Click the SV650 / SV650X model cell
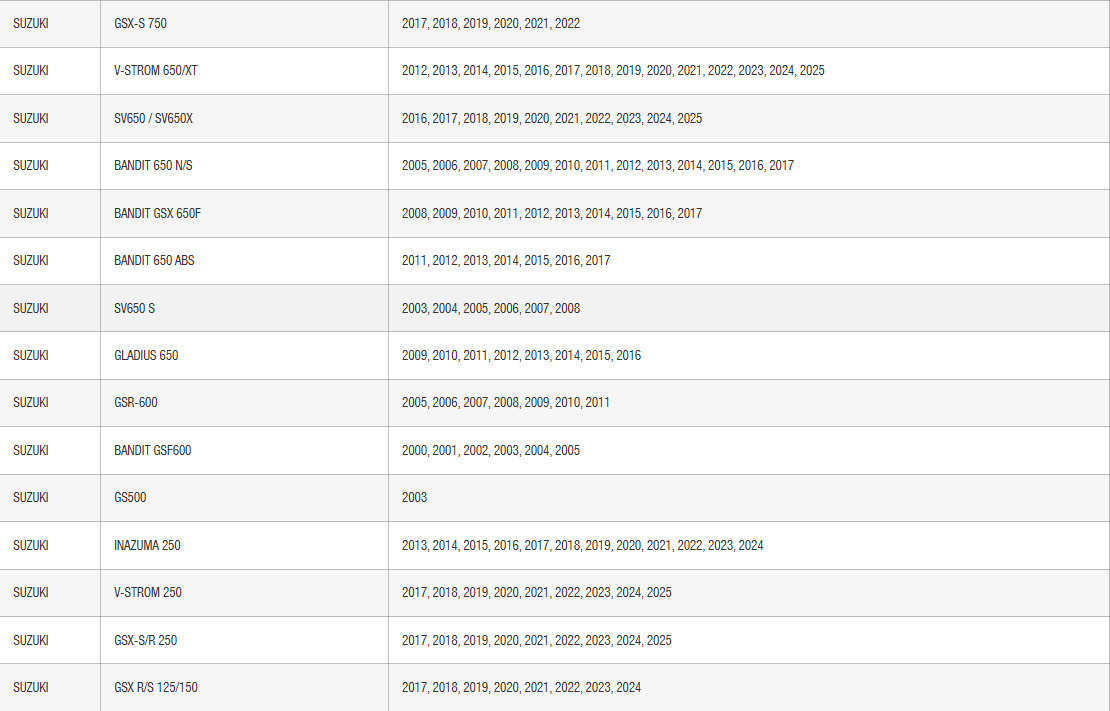This screenshot has width=1110, height=711. [153, 118]
